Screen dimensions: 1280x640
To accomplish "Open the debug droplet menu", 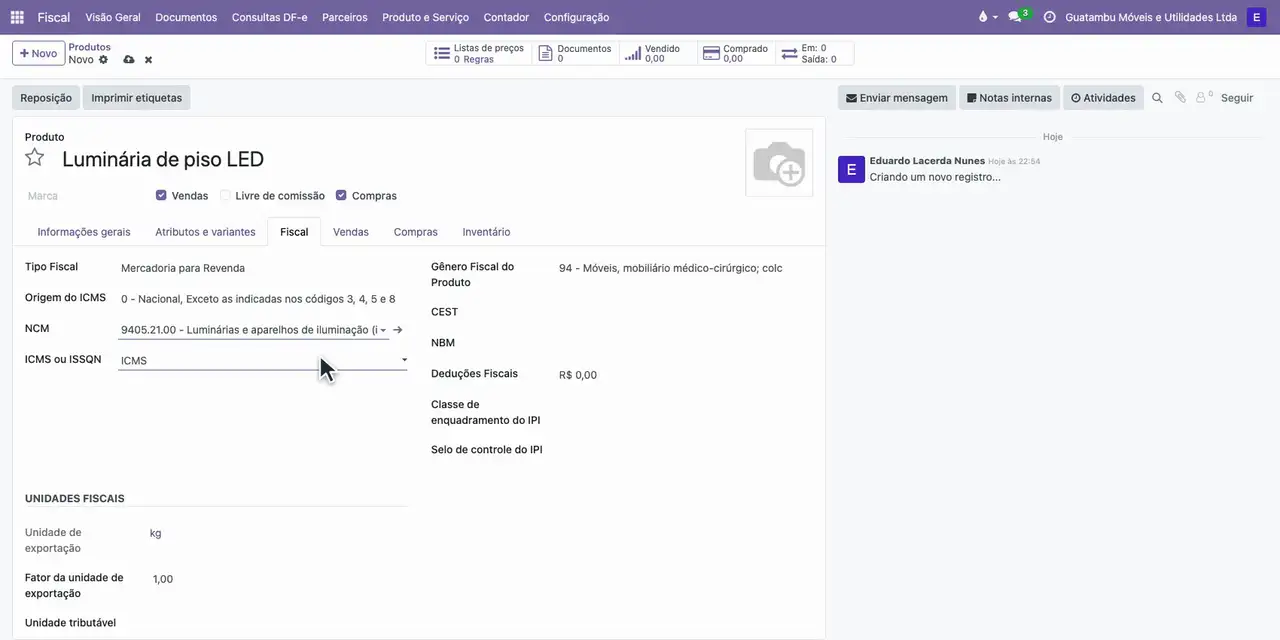I will coord(986,17).
